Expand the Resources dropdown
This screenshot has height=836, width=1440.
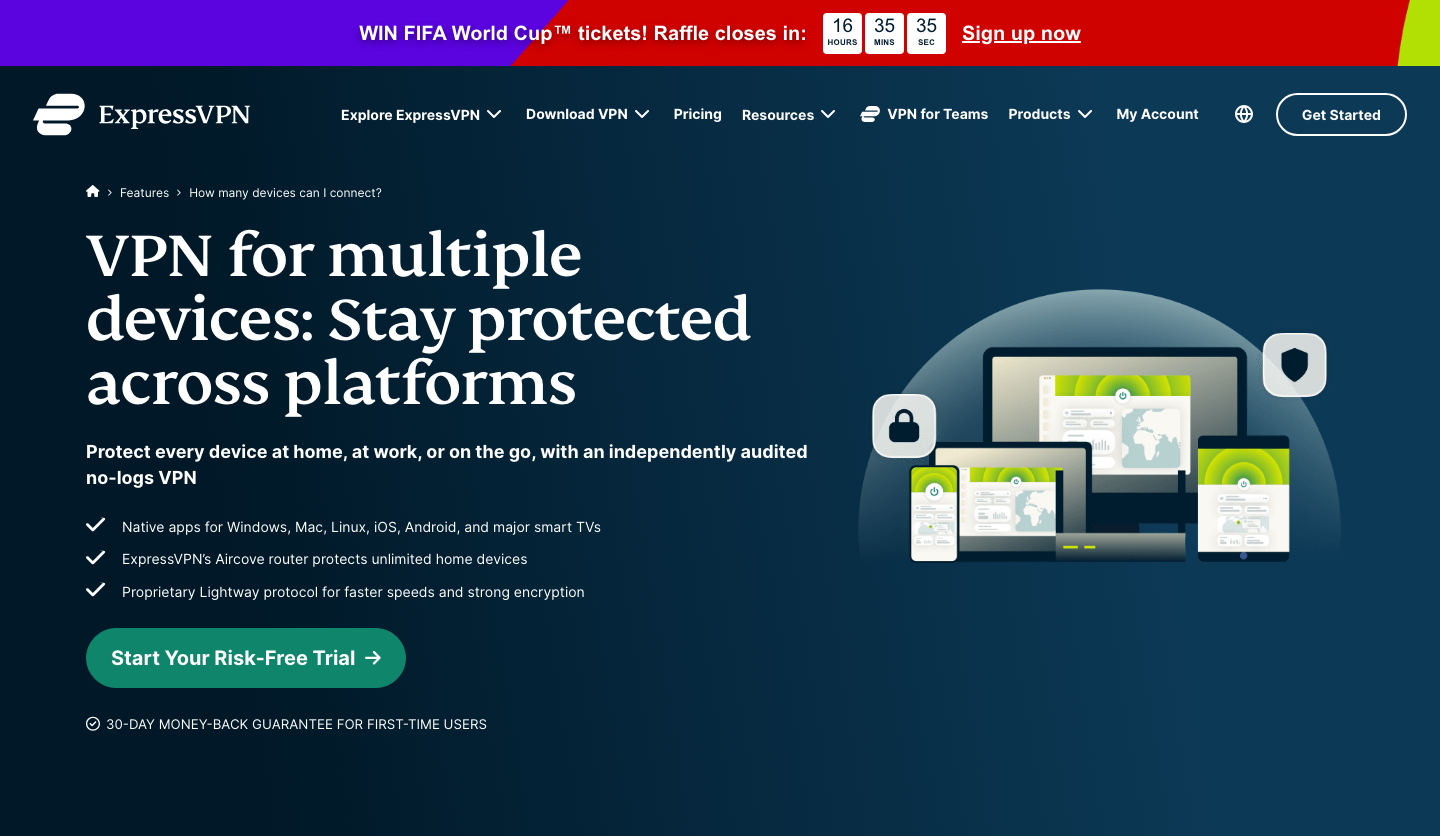pos(789,115)
